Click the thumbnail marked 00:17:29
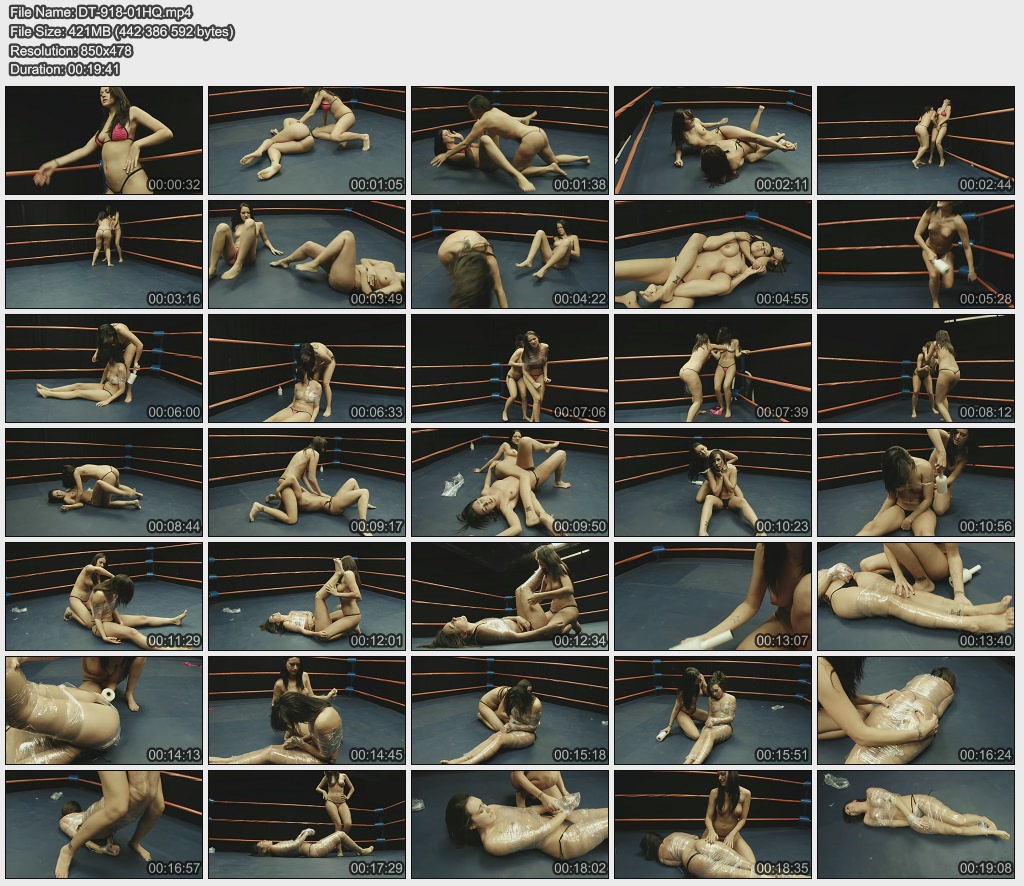 pos(307,824)
